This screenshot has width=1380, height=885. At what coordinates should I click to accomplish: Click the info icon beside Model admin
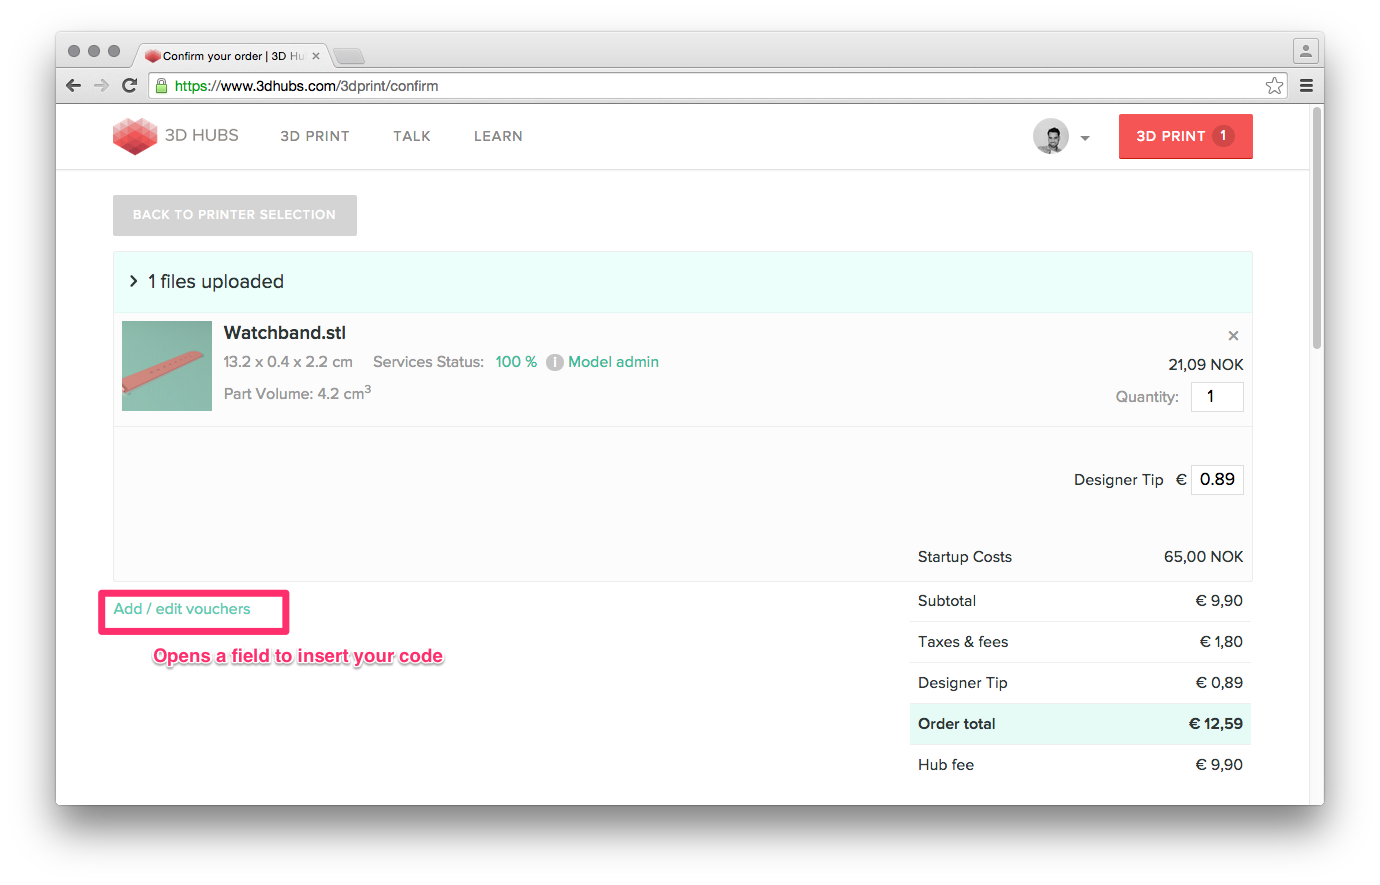555,363
